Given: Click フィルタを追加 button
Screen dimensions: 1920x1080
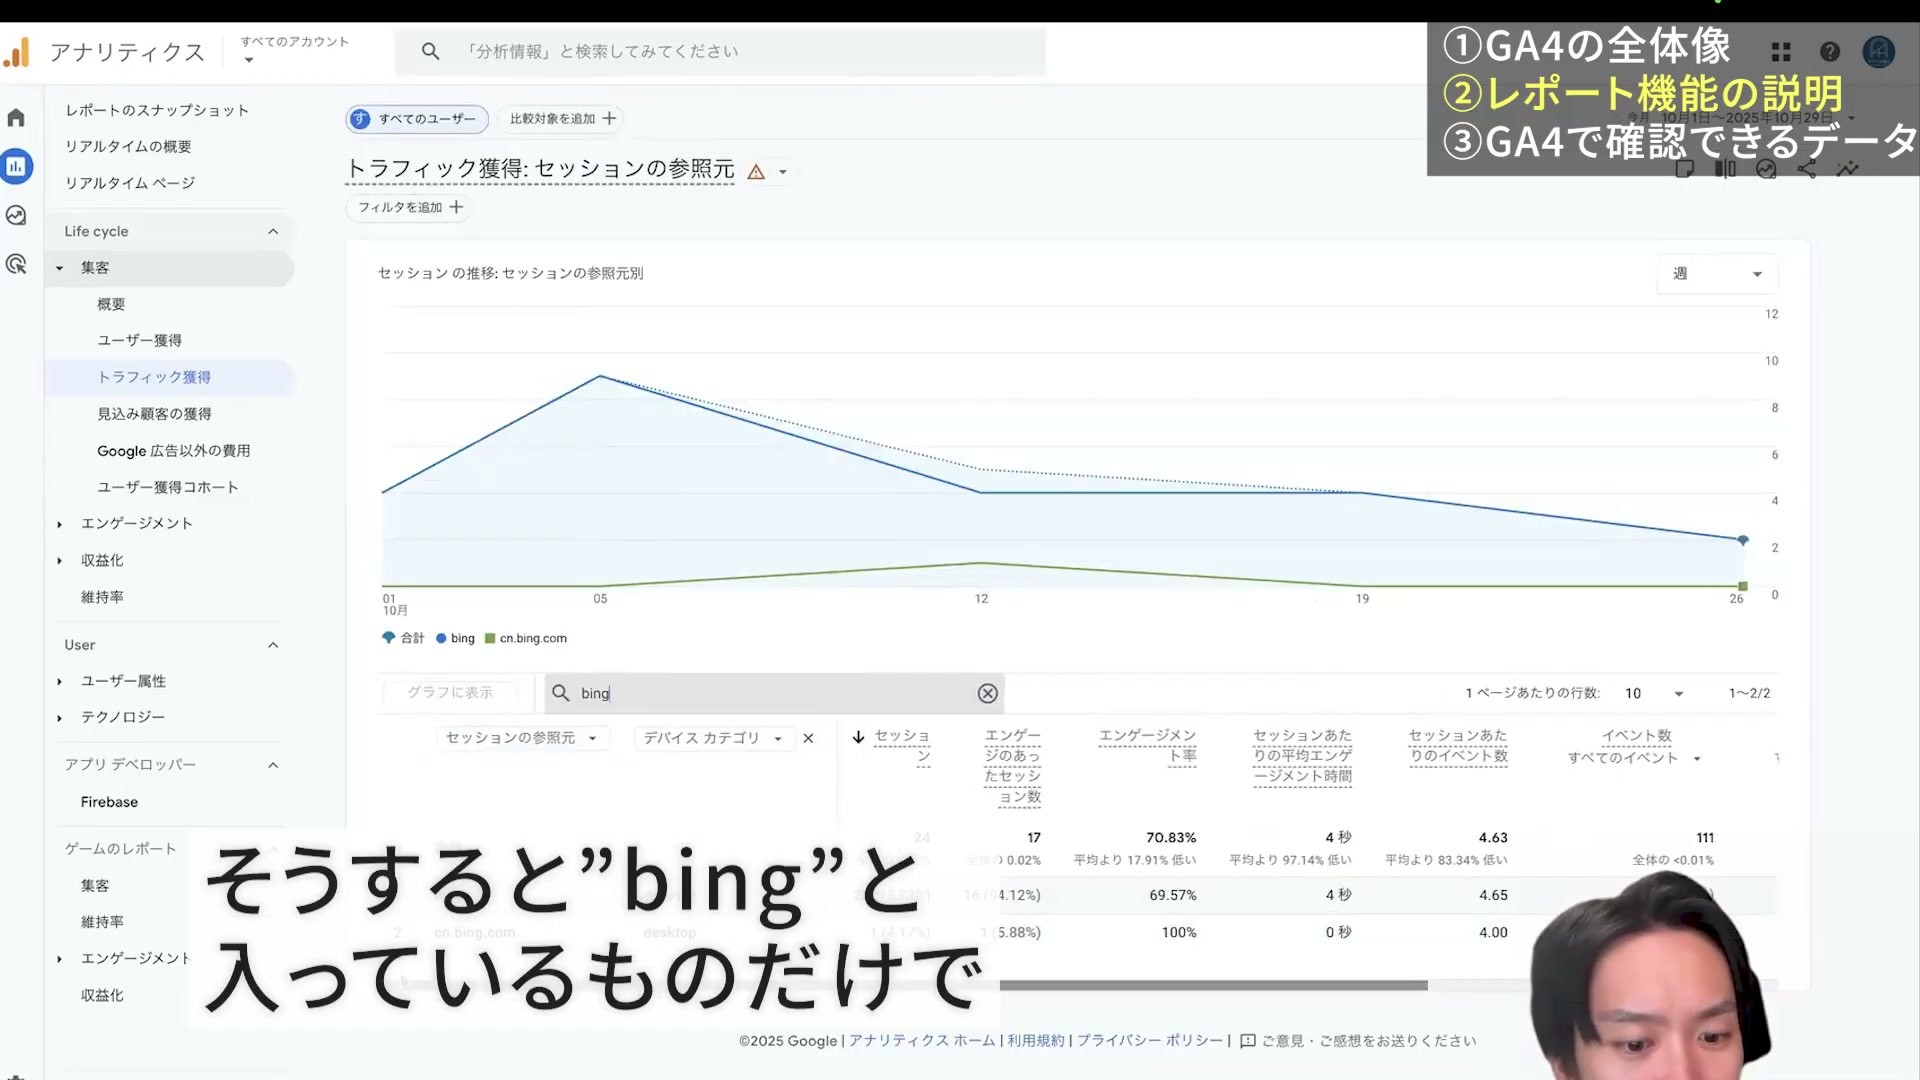Looking at the screenshot, I should 410,207.
